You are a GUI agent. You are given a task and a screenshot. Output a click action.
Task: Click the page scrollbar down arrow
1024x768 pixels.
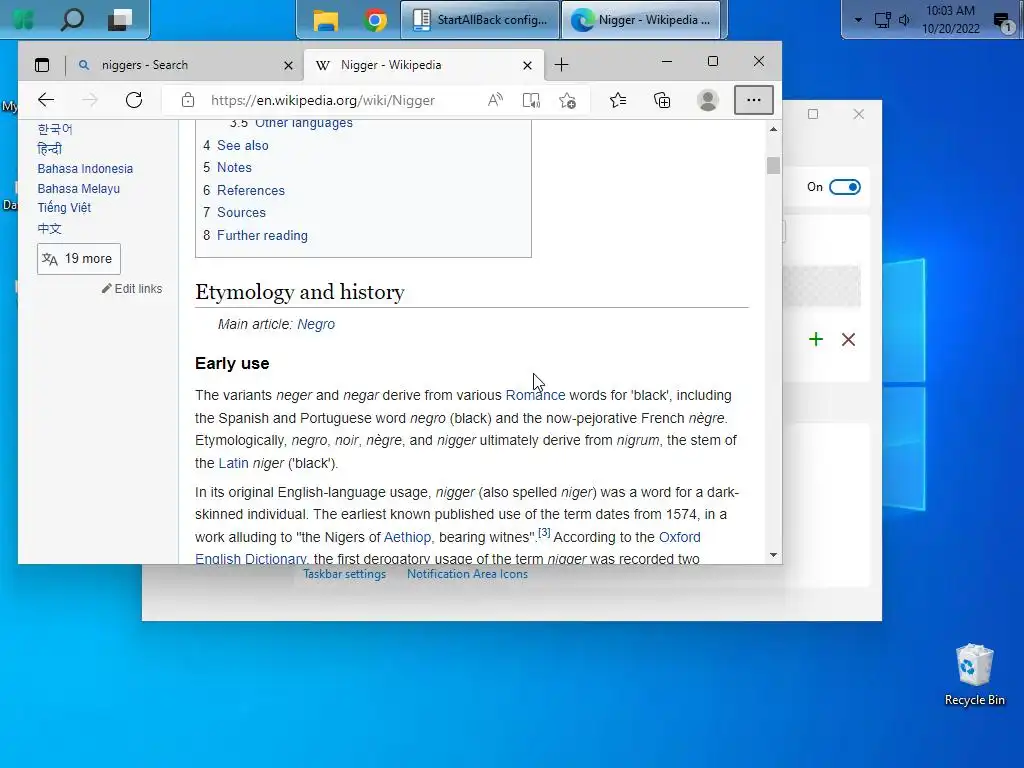(773, 555)
